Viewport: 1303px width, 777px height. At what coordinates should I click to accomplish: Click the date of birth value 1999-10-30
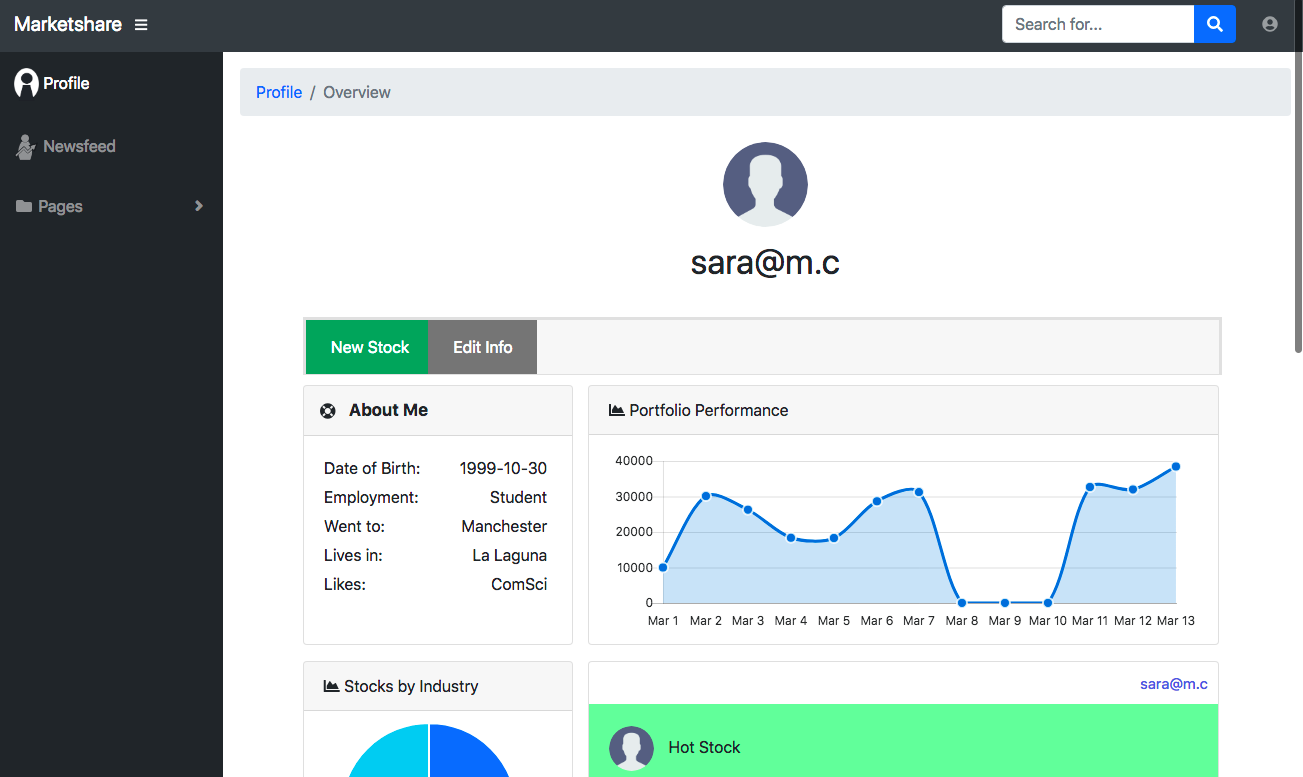click(503, 468)
